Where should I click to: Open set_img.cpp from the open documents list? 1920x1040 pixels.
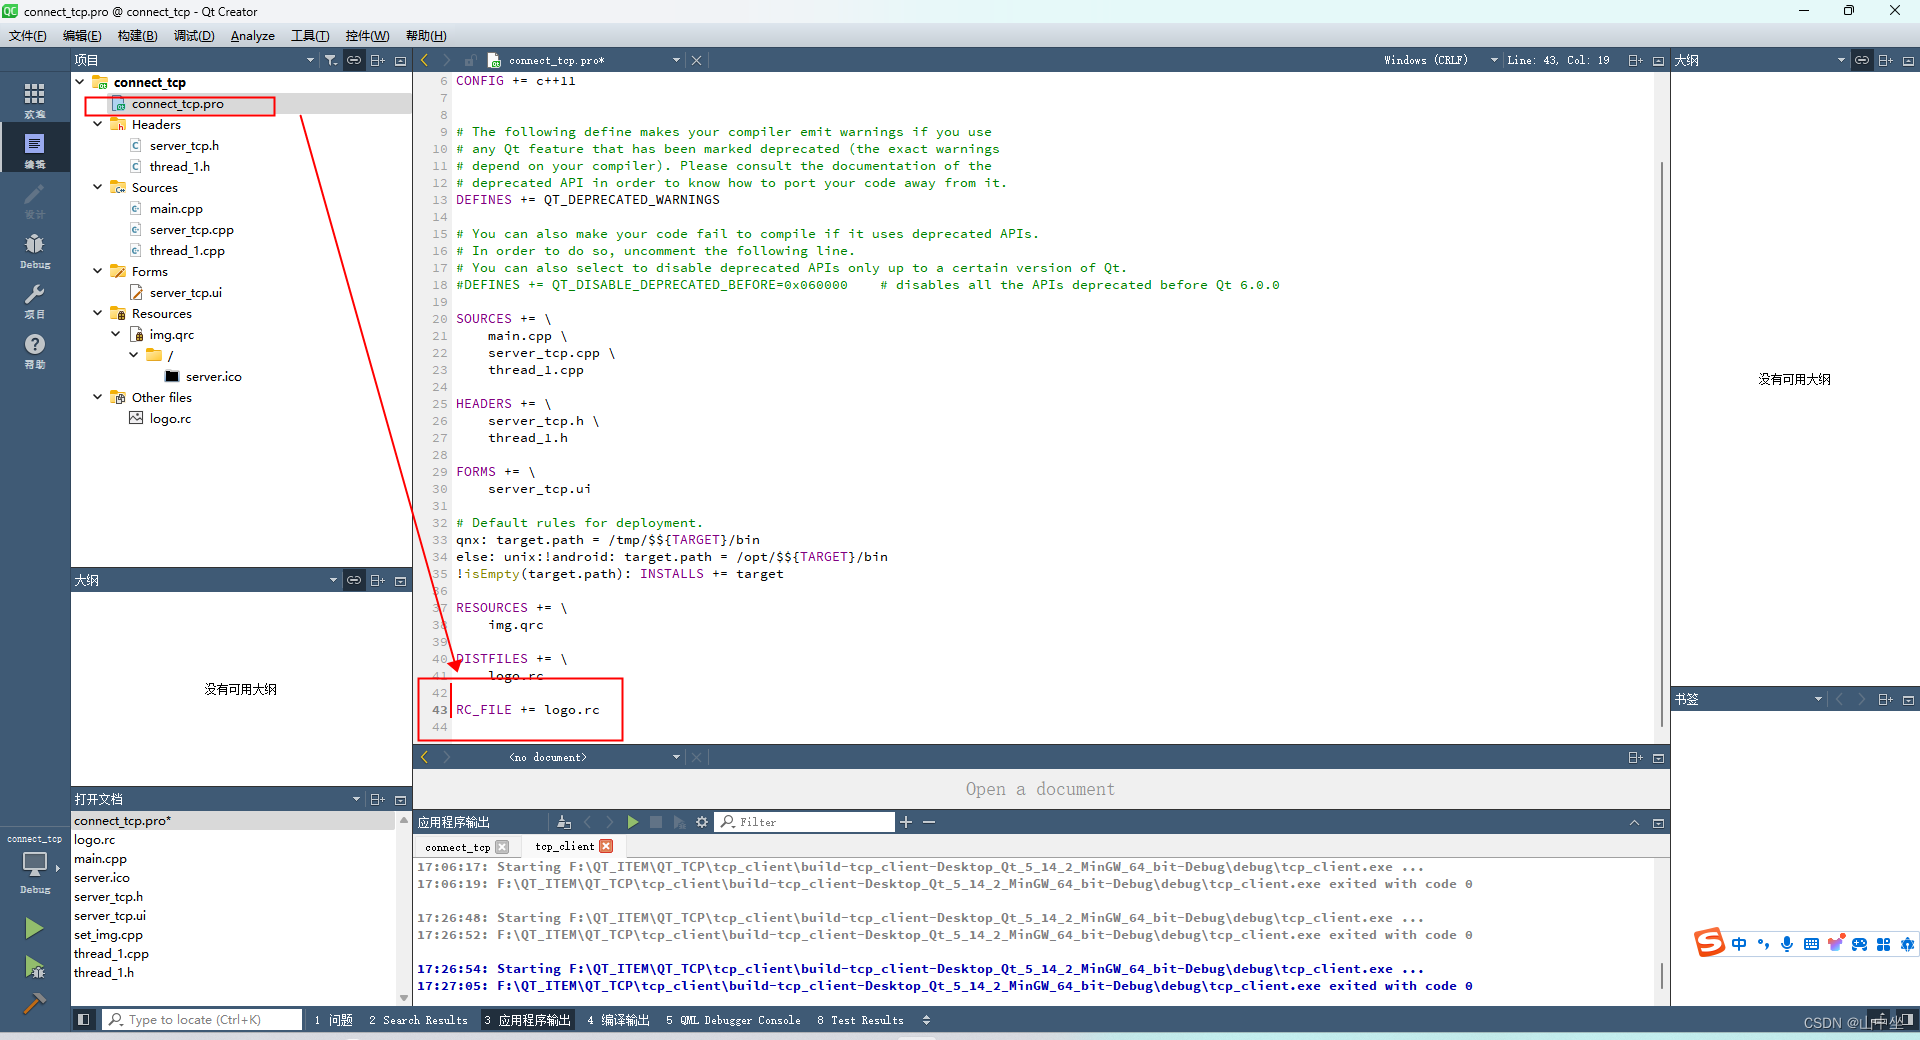click(x=108, y=934)
